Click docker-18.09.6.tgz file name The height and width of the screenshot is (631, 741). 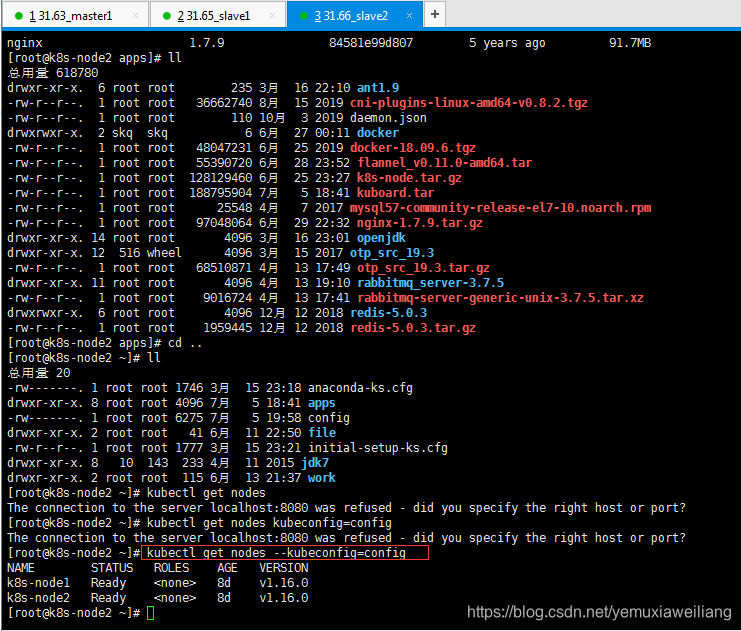click(x=413, y=148)
